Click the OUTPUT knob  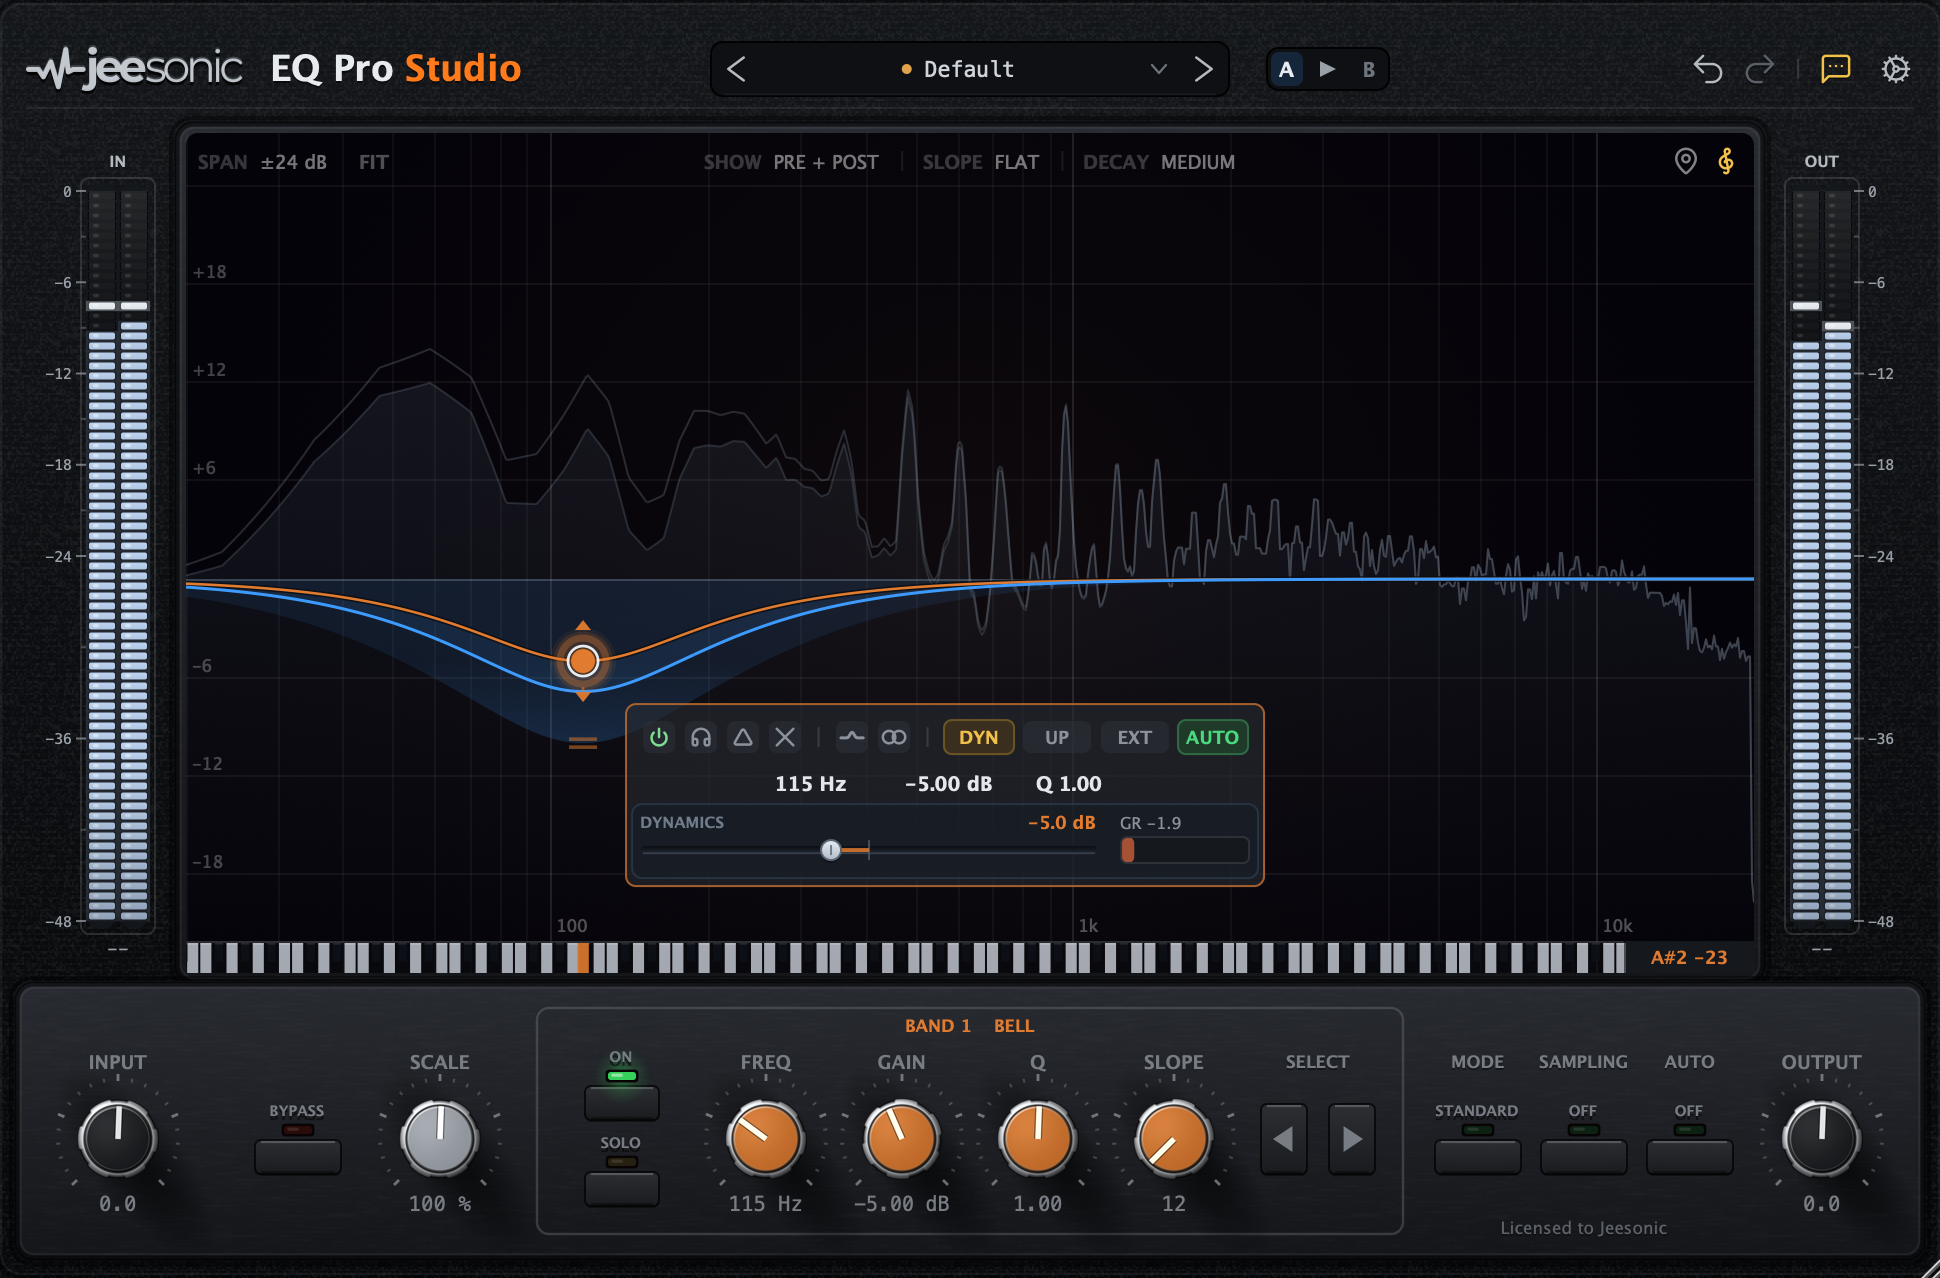[x=1821, y=1138]
